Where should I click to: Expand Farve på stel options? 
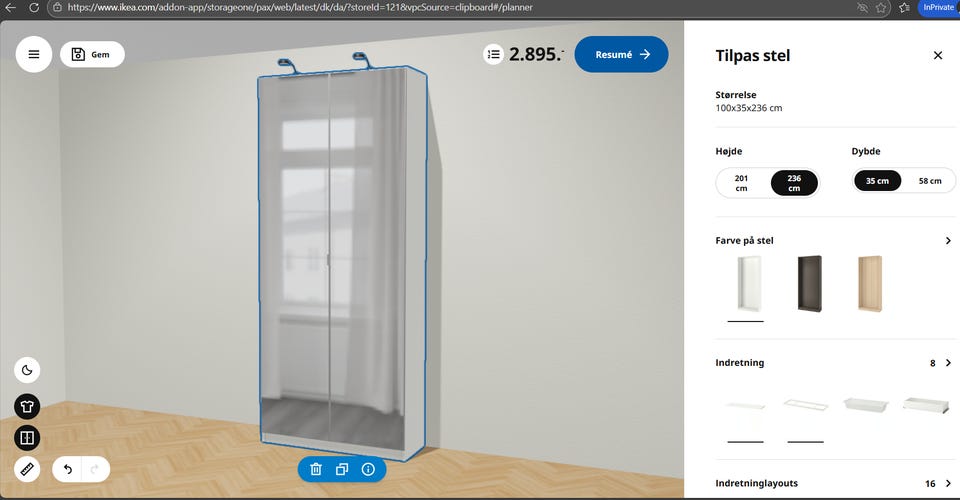pyautogui.click(x=948, y=241)
